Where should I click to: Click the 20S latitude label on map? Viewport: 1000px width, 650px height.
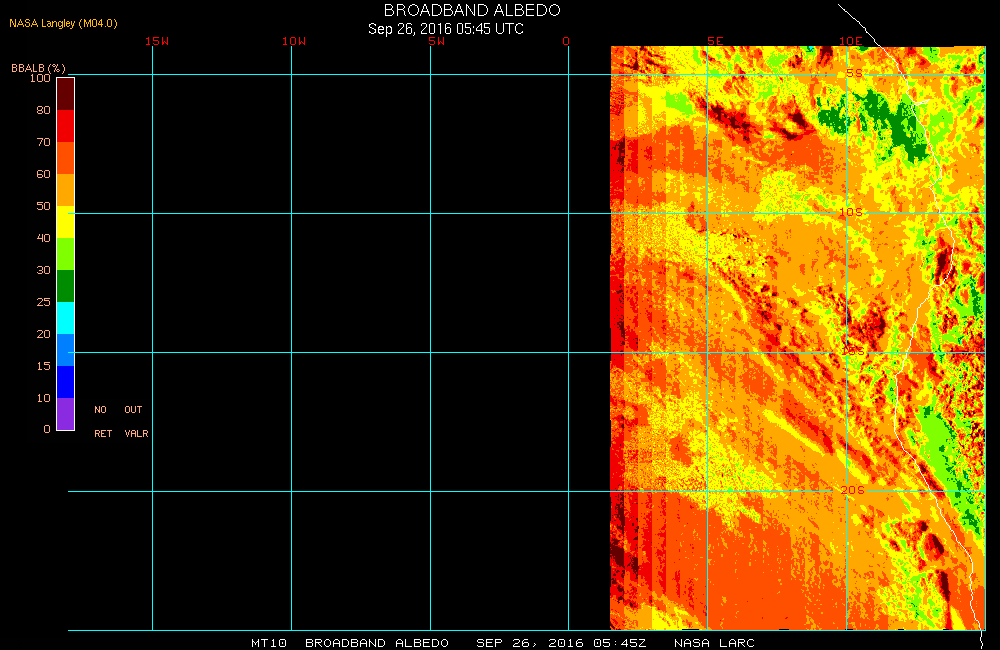(850, 490)
